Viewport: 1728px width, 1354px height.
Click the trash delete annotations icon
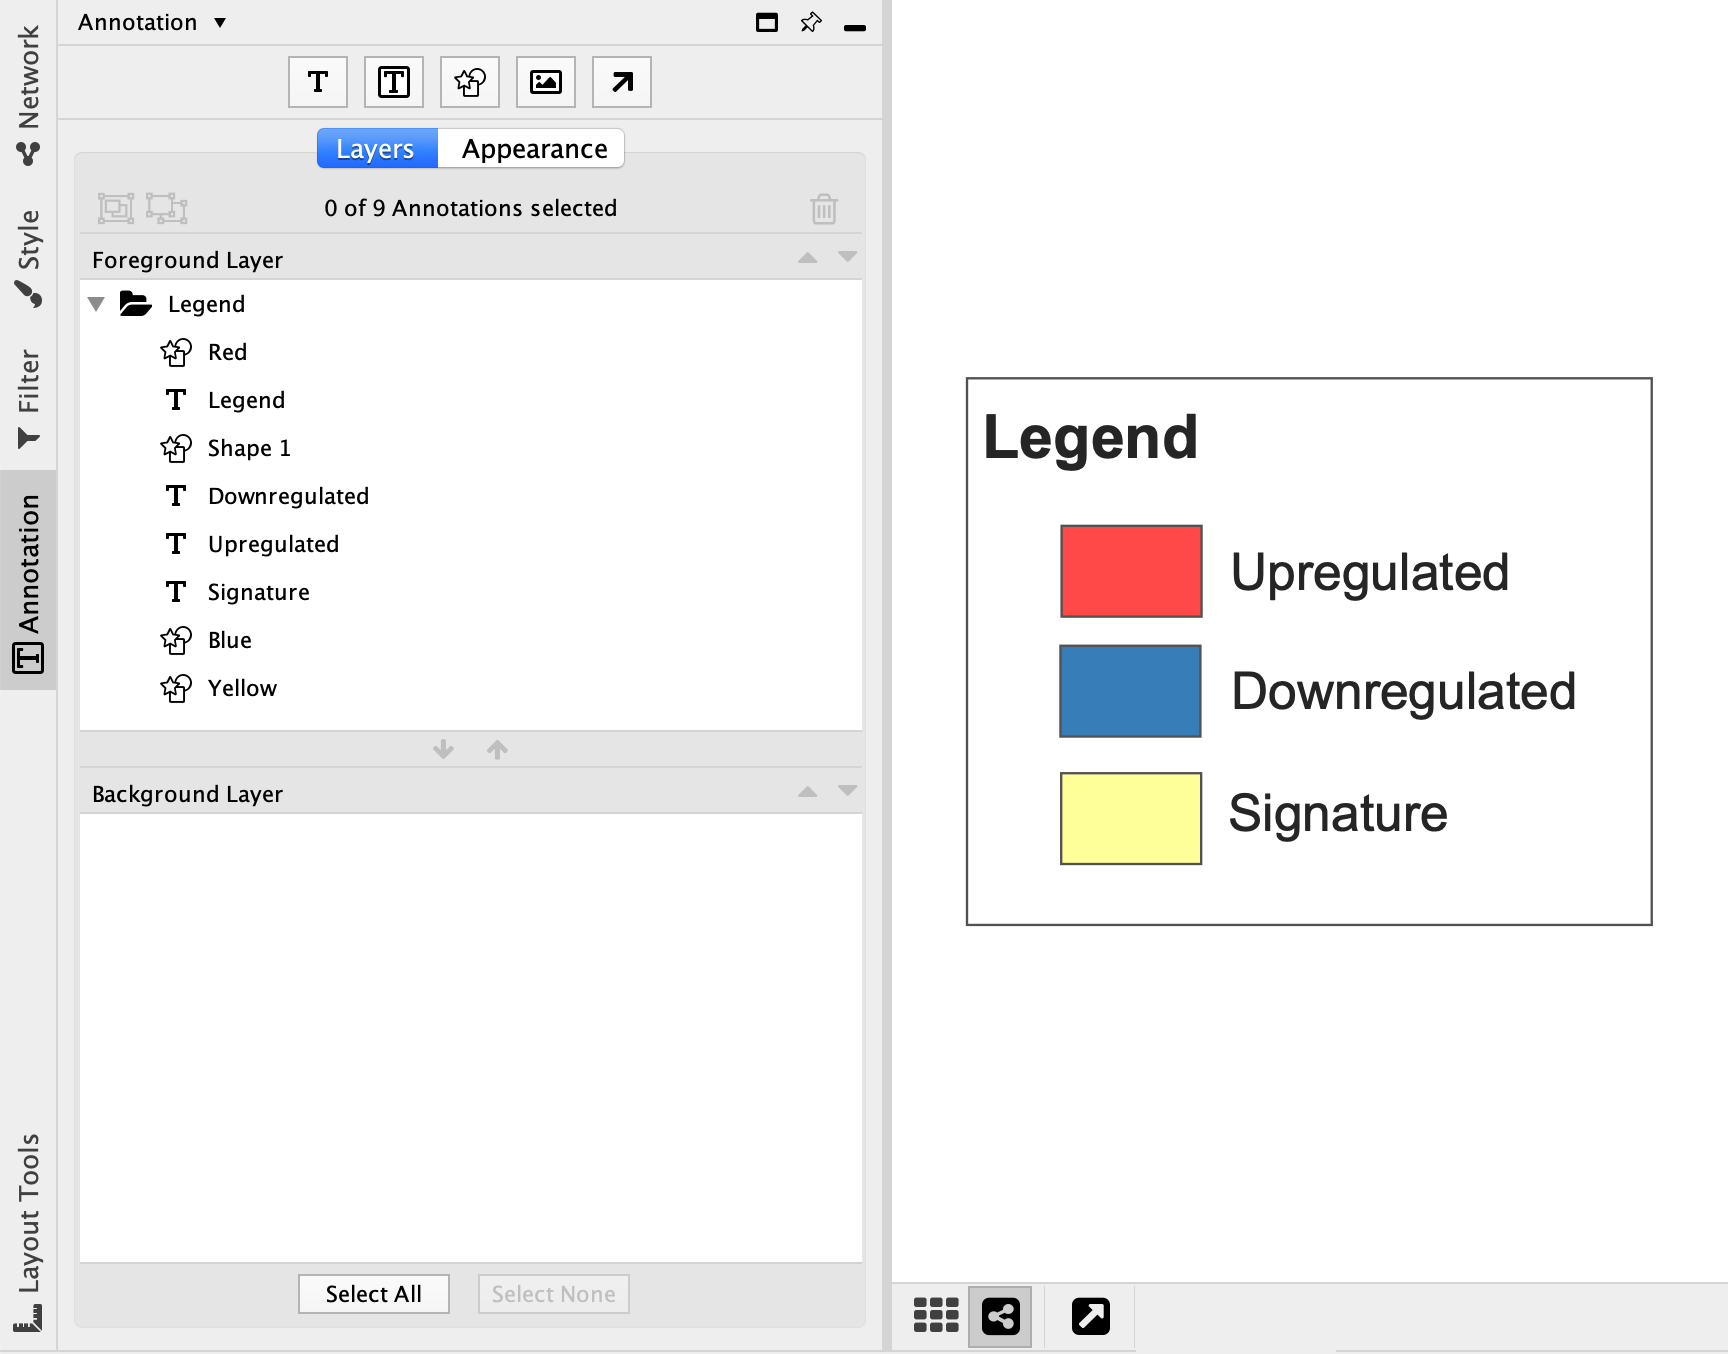coord(823,209)
